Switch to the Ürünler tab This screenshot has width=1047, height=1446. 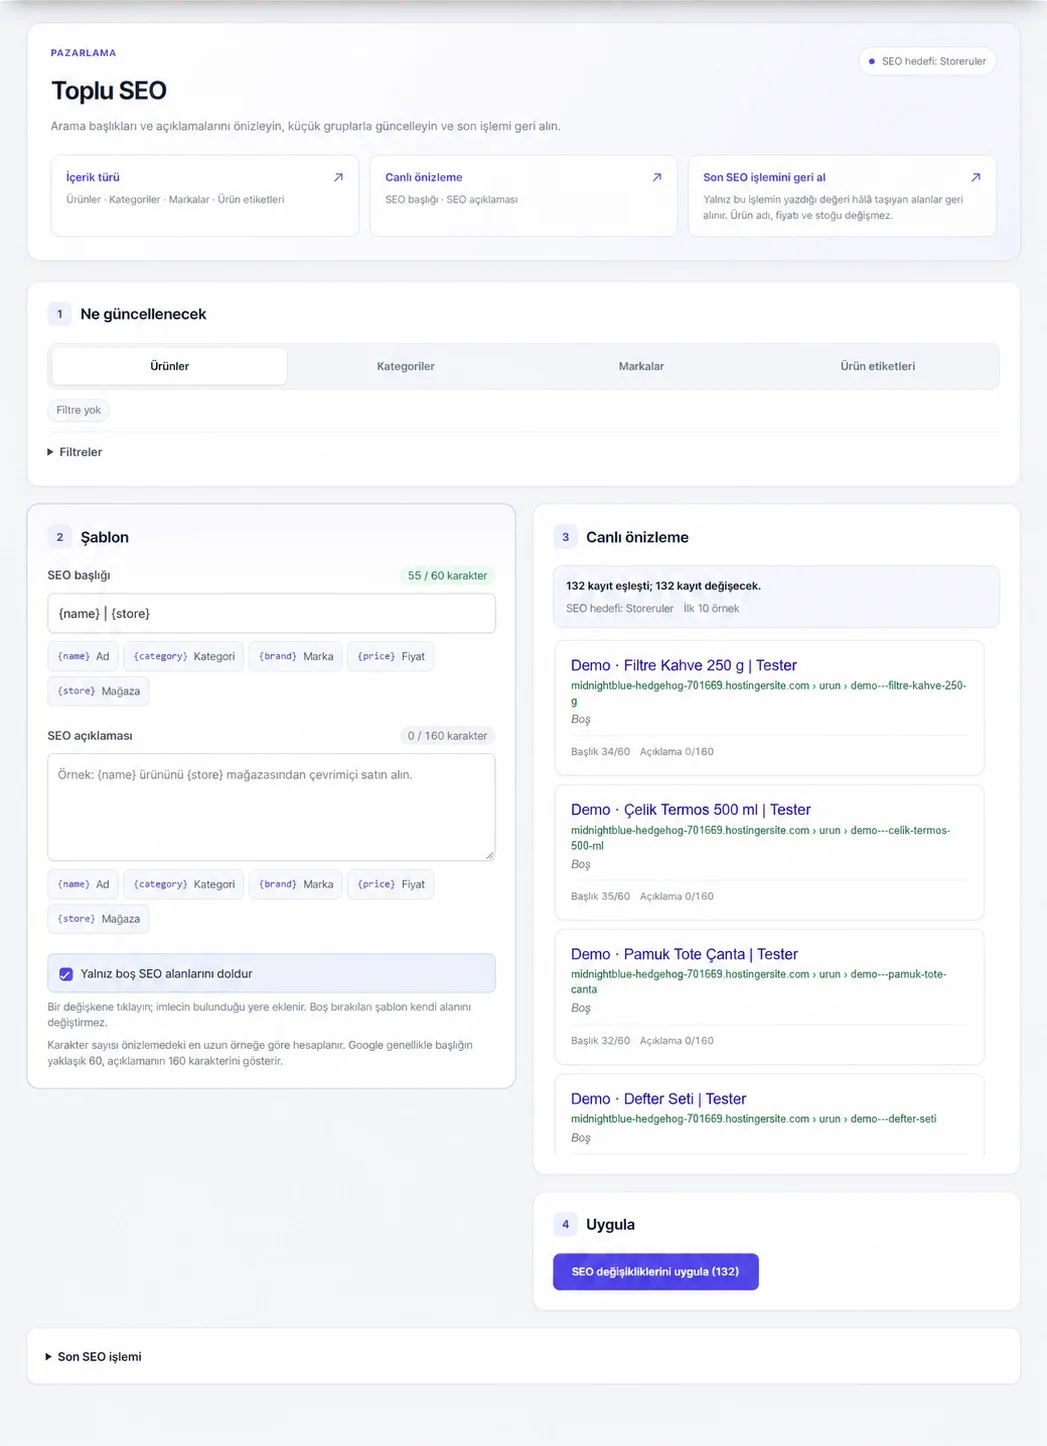pyautogui.click(x=169, y=366)
